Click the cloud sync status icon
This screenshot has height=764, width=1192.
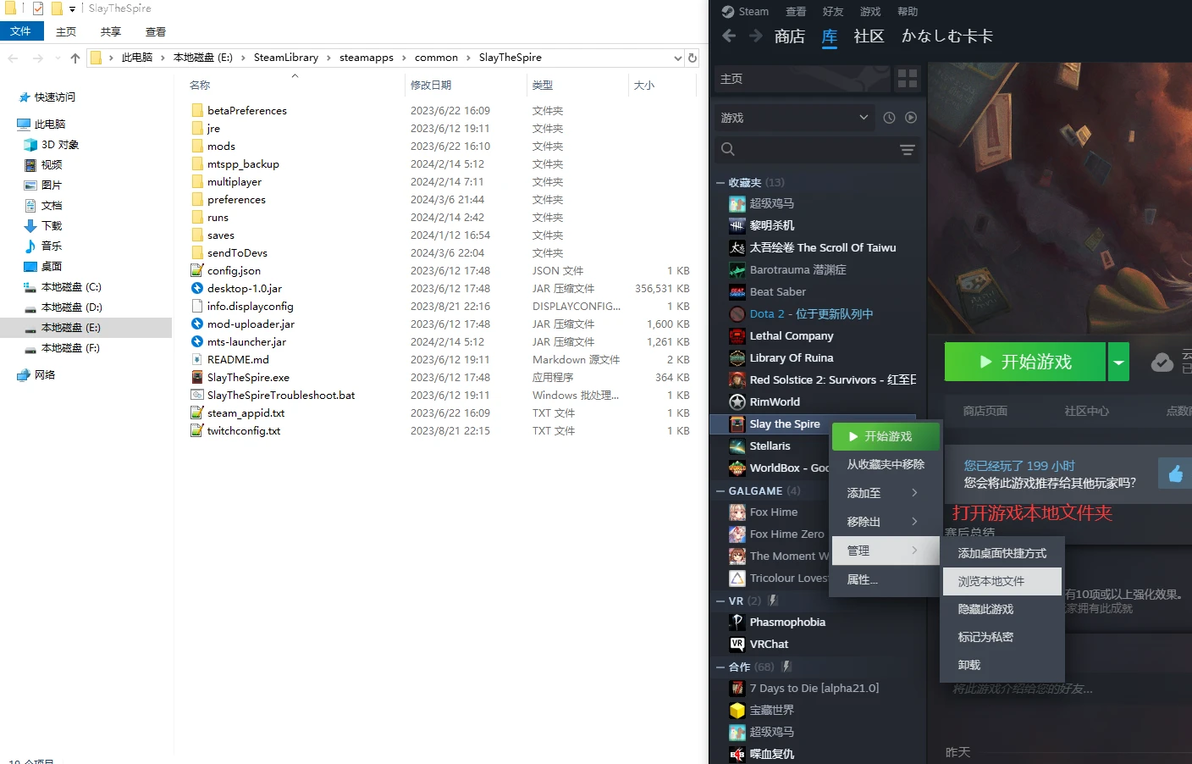coord(1162,362)
